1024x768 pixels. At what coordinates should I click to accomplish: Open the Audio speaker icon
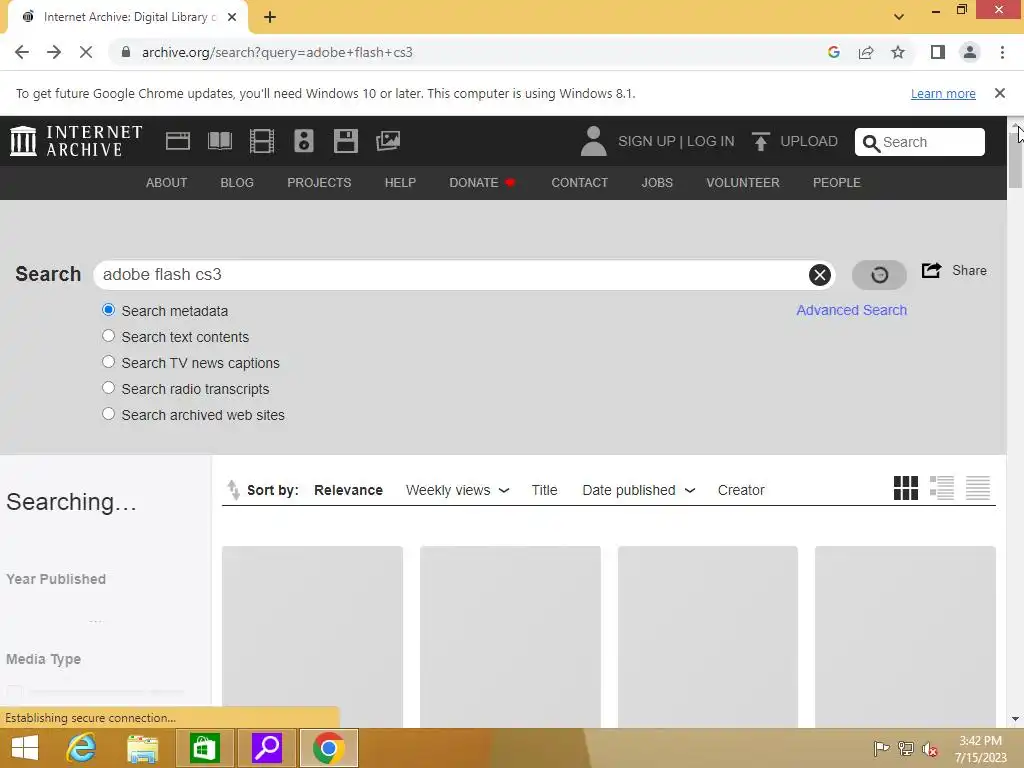304,141
